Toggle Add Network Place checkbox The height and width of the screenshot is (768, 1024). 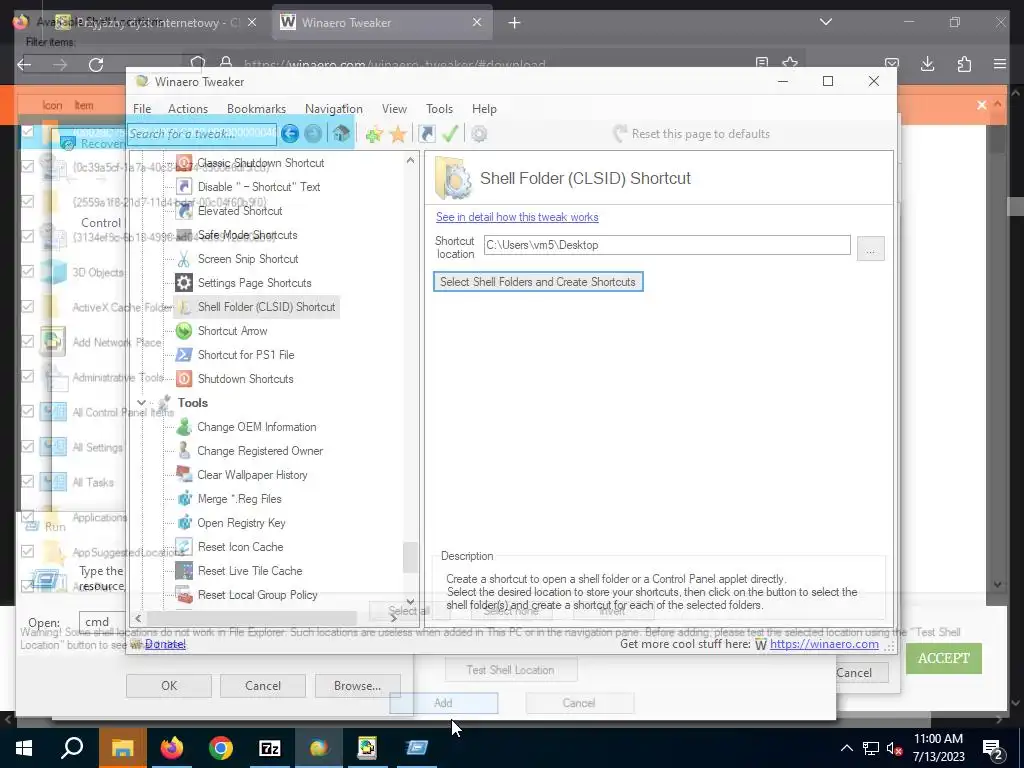(x=27, y=342)
